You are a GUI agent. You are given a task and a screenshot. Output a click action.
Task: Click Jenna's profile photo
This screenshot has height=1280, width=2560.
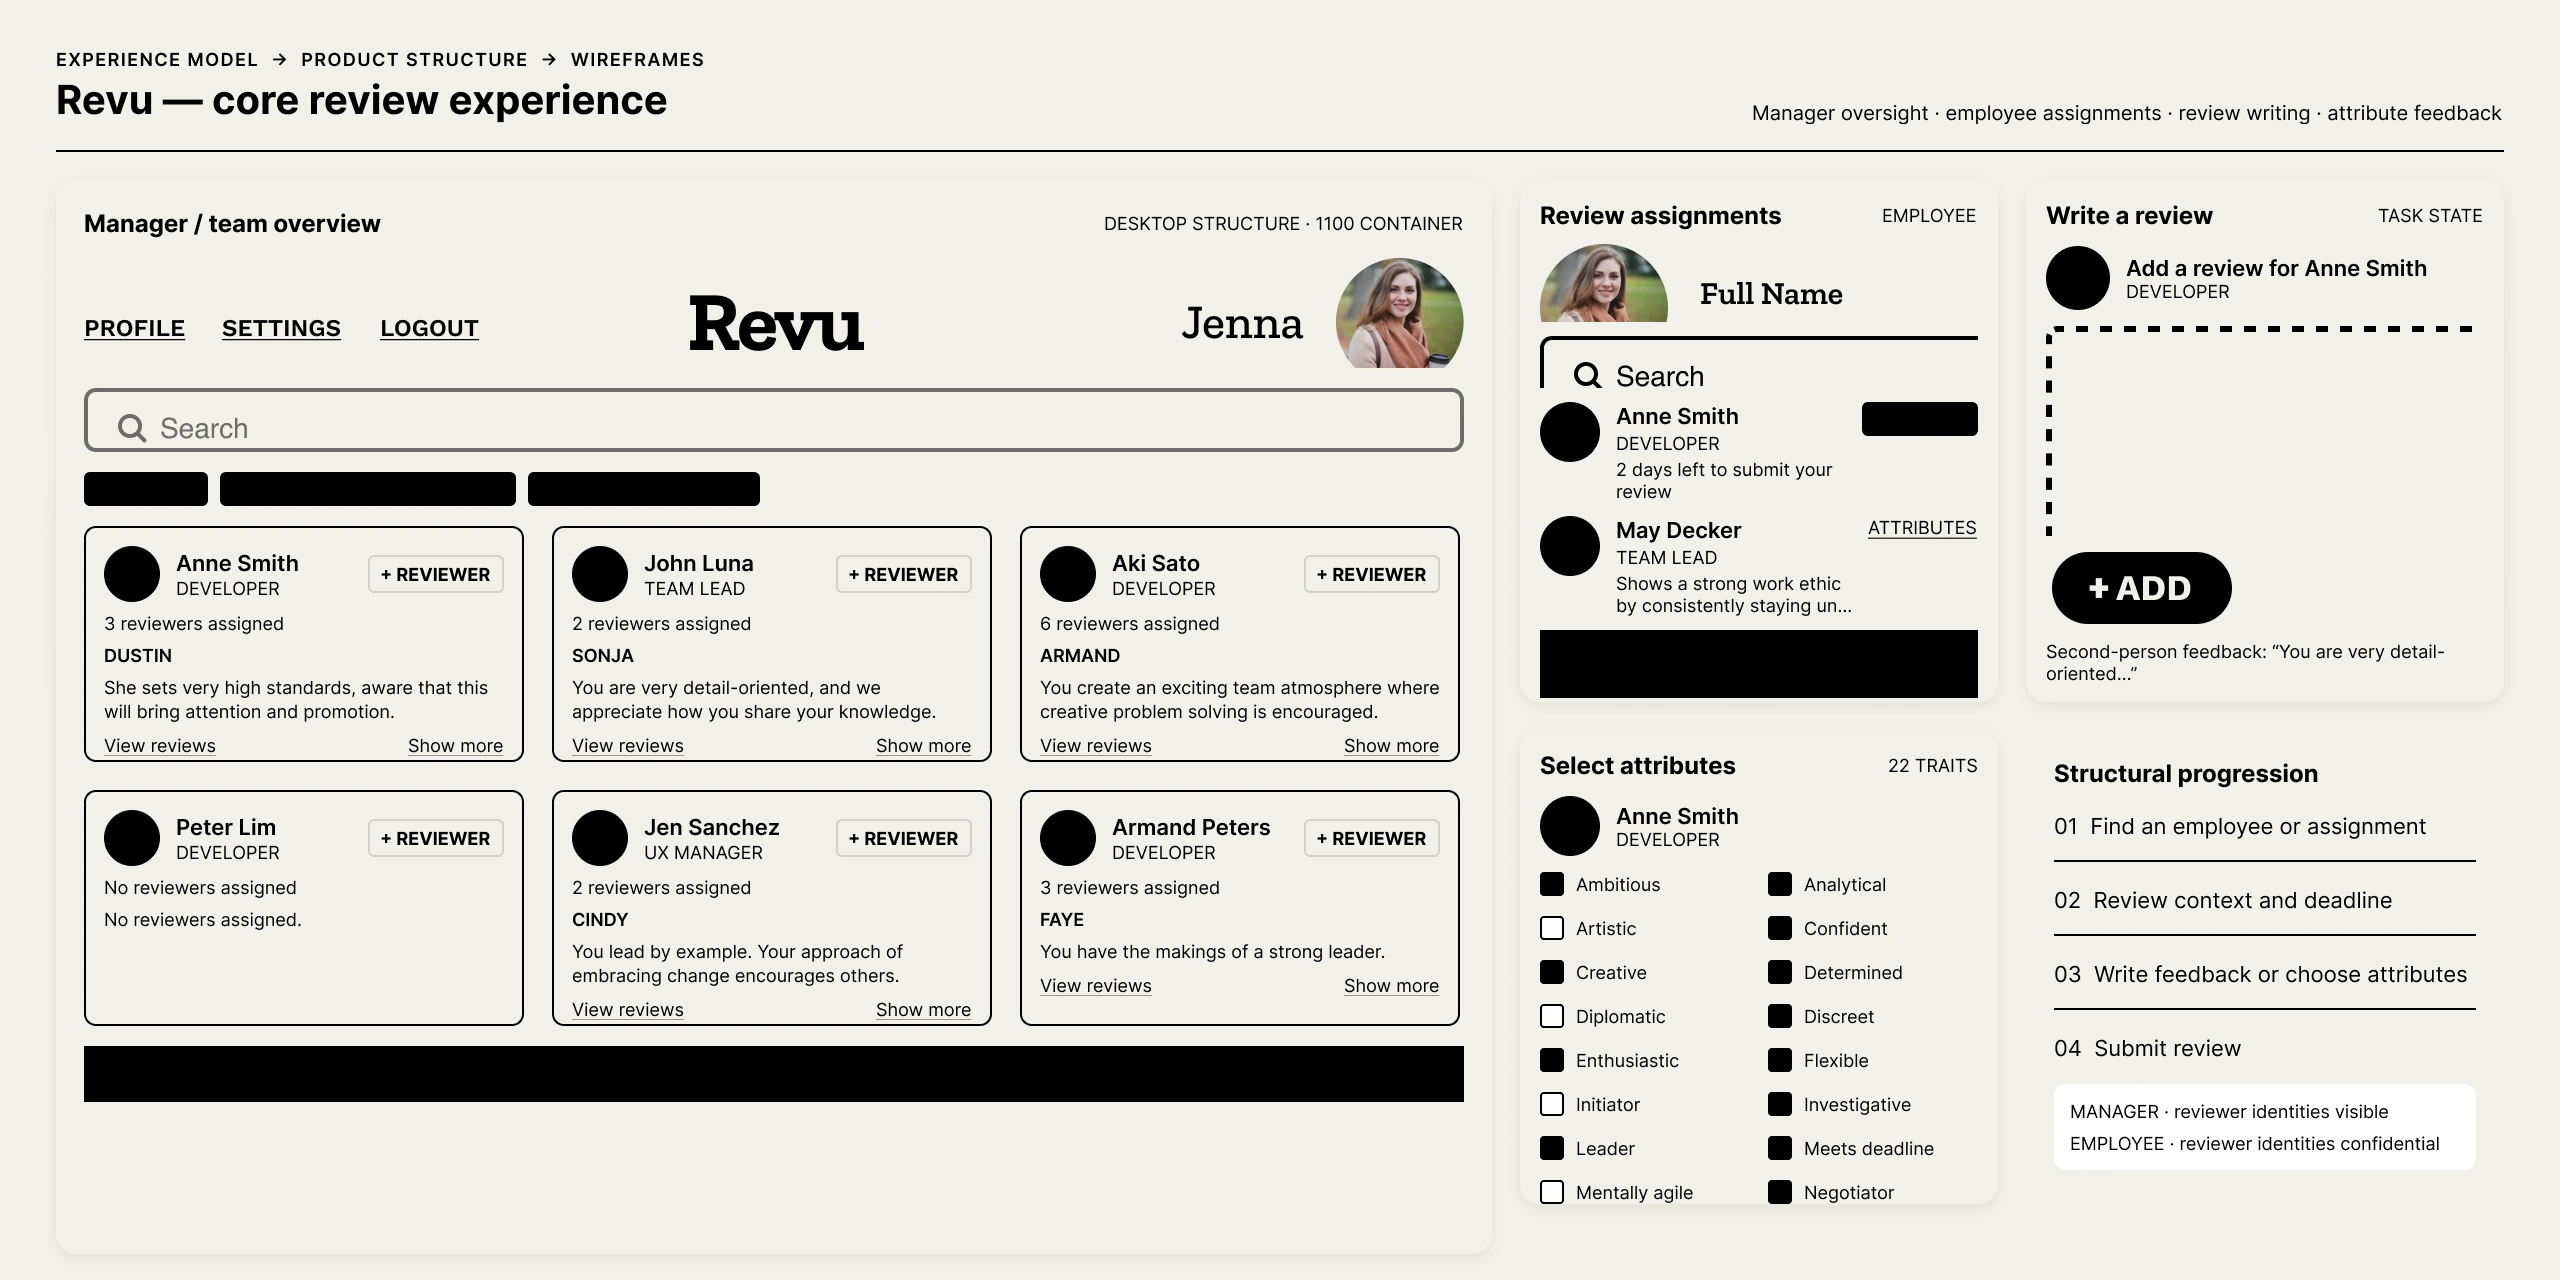pyautogui.click(x=1399, y=313)
